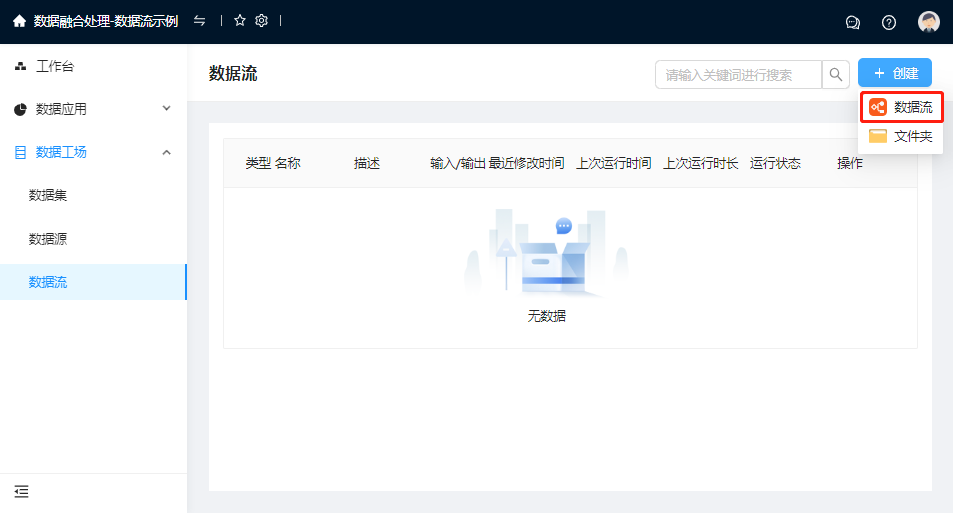Click the switch arrows icon beside title

click(200, 21)
